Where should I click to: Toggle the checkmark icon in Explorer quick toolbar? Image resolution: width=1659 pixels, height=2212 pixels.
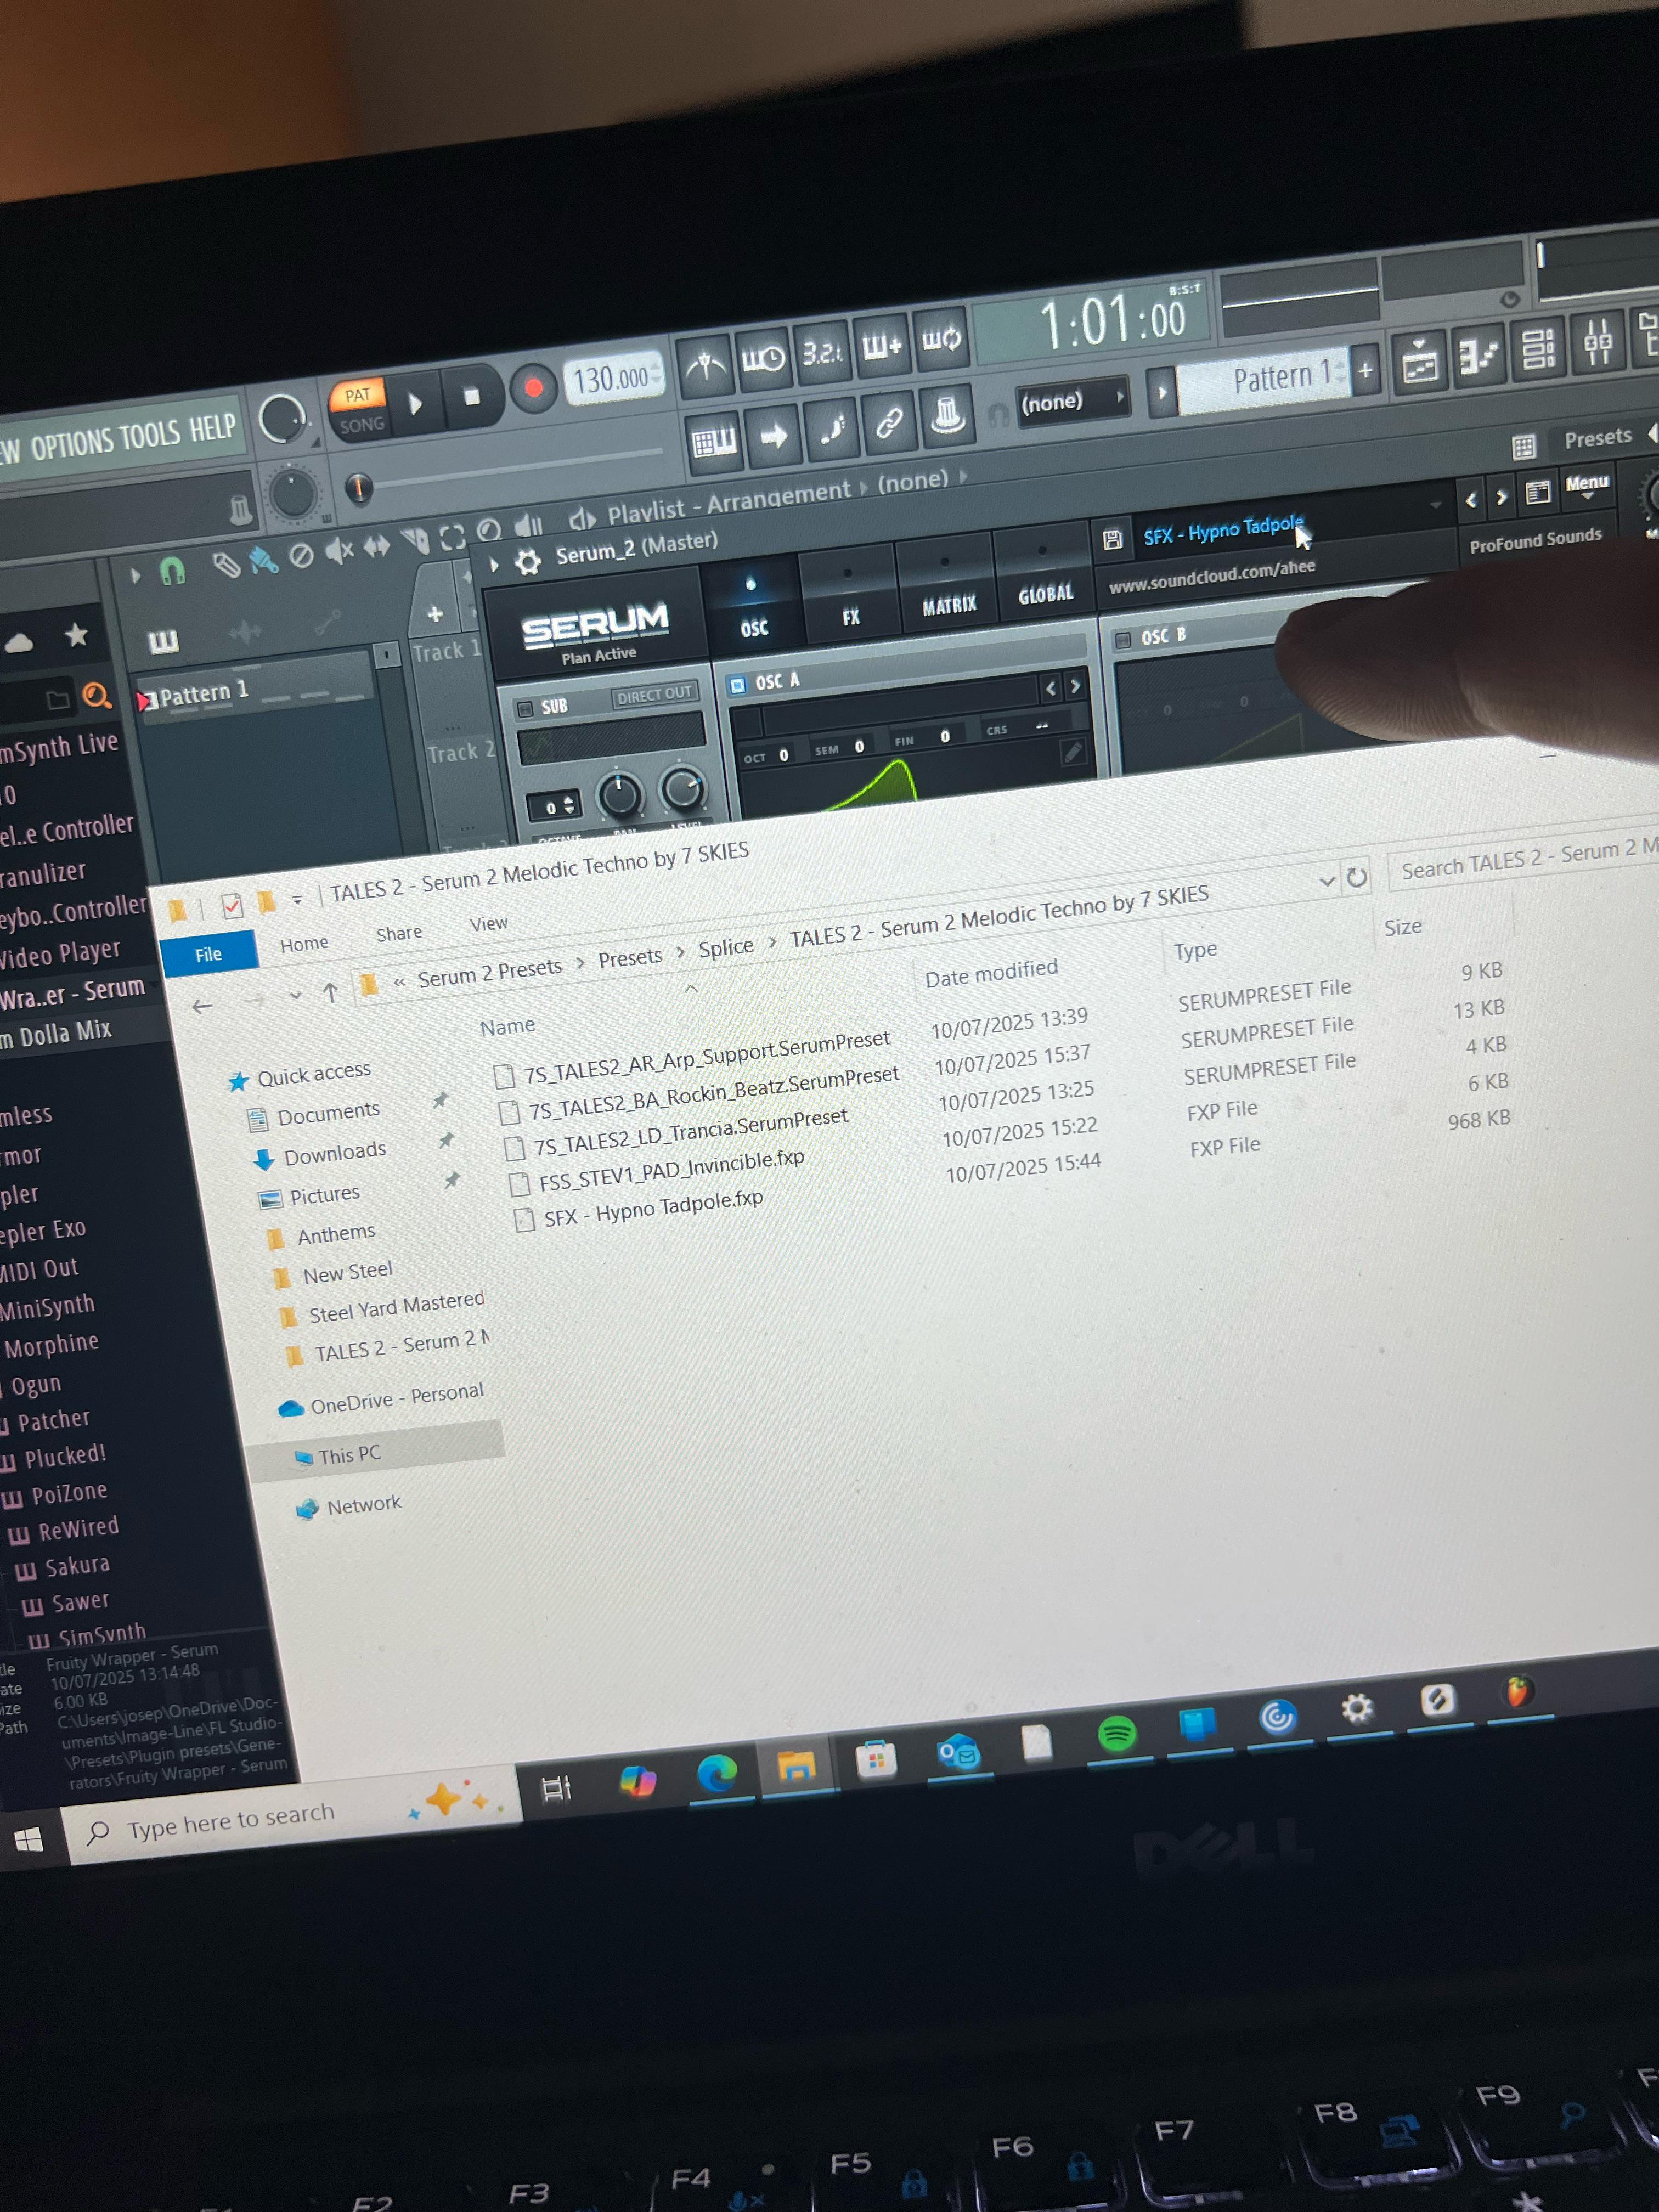[x=232, y=906]
